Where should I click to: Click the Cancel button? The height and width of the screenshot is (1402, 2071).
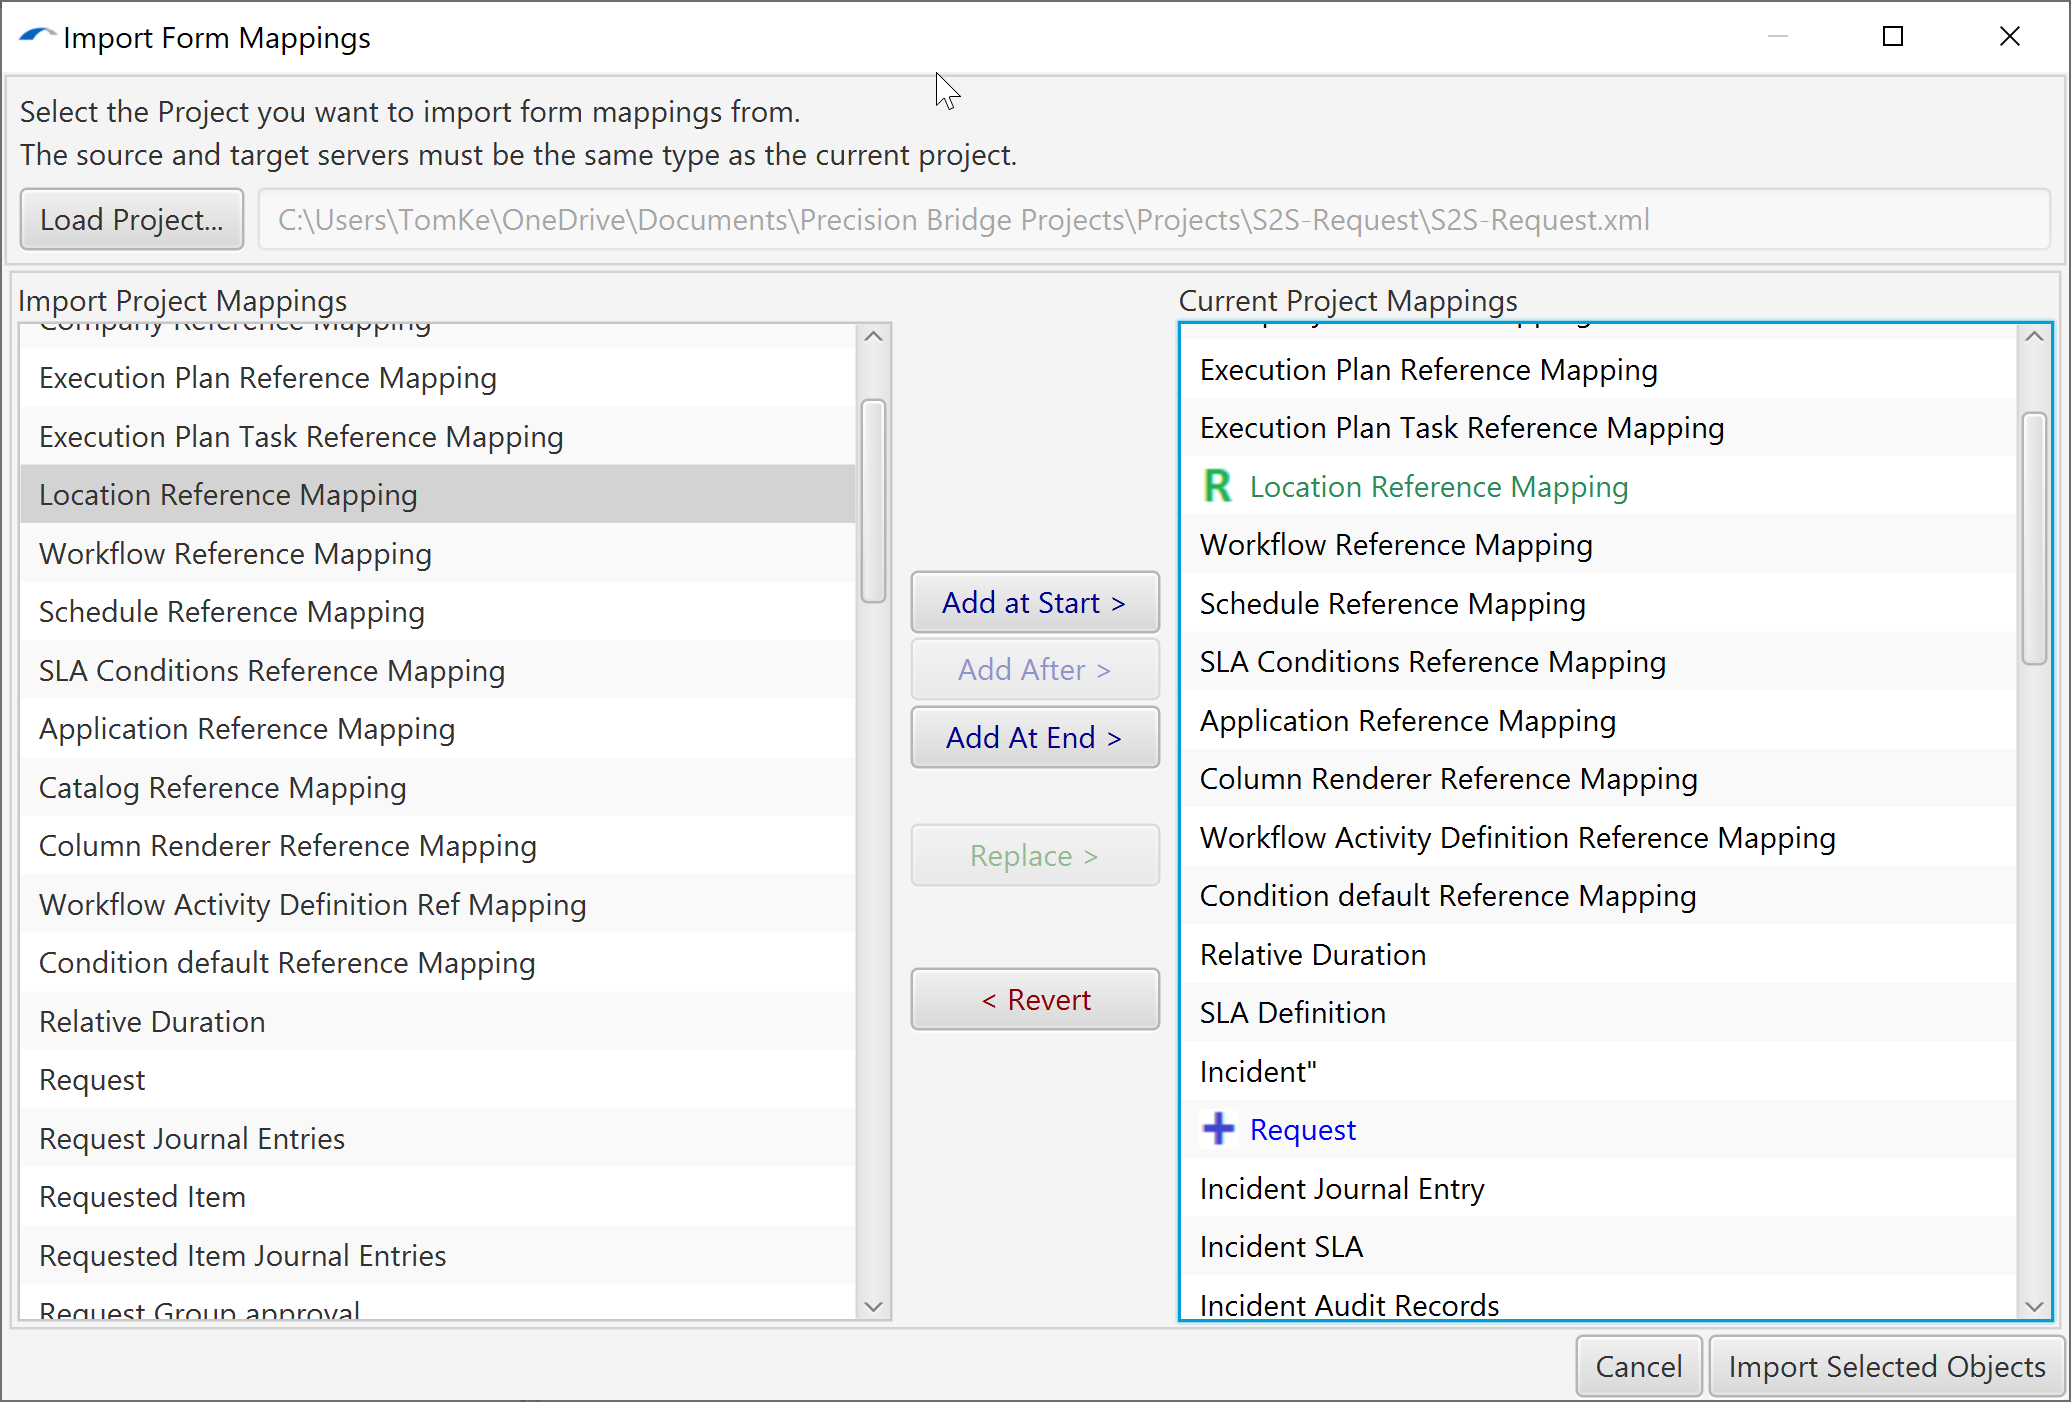[x=1638, y=1366]
